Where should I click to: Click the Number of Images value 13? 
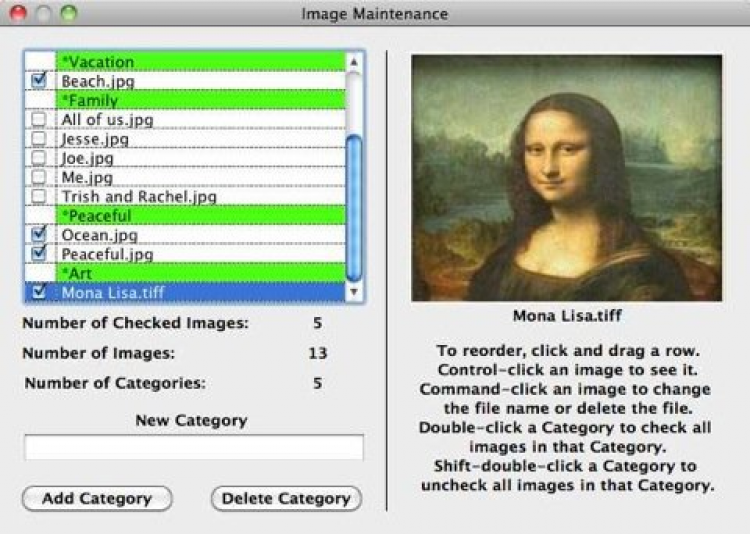(x=318, y=353)
